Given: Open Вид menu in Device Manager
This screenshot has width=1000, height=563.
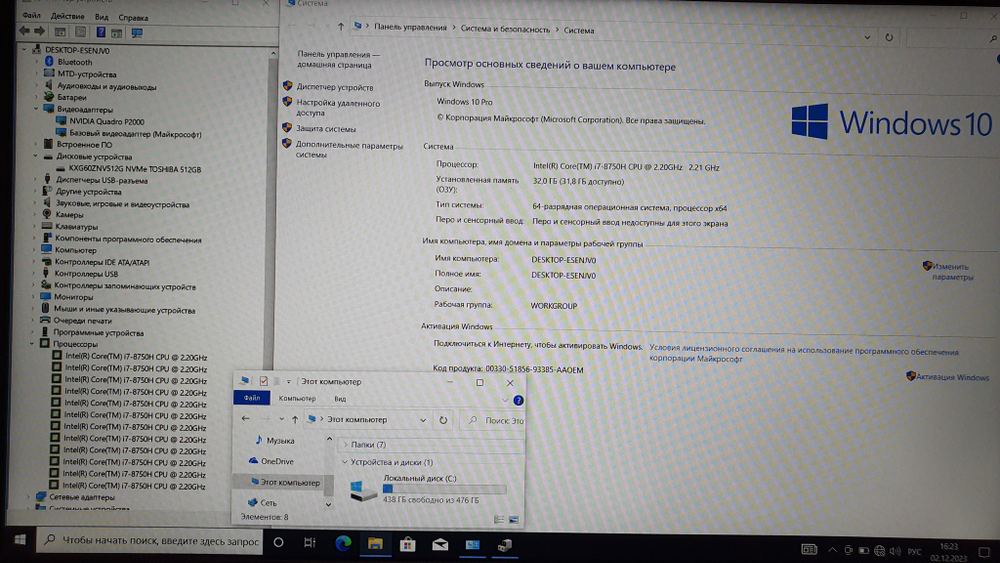Looking at the screenshot, I should [101, 17].
